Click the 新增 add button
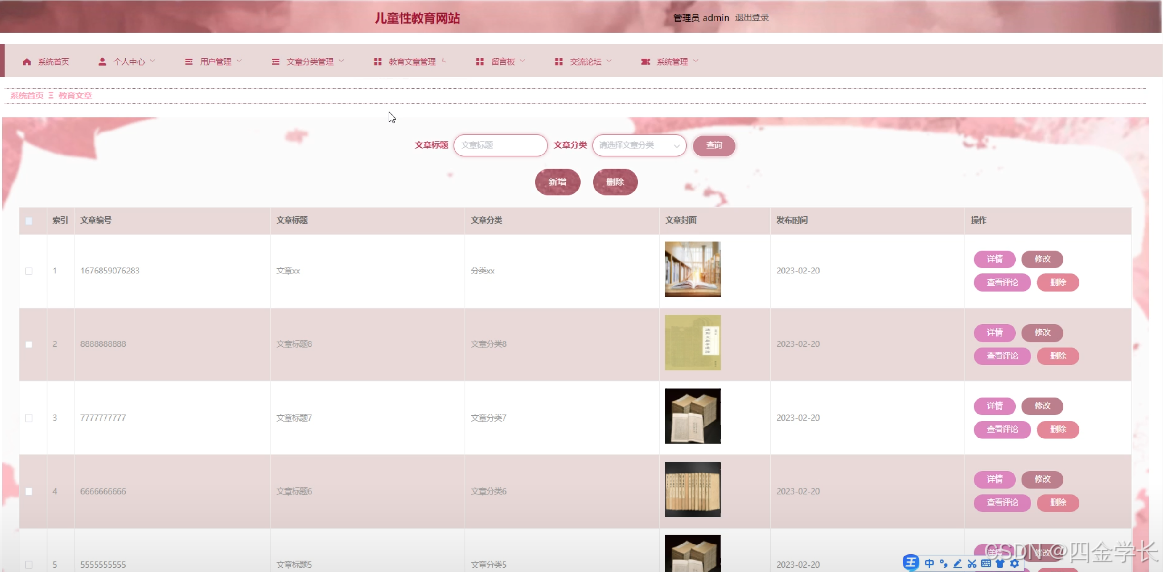 click(x=558, y=182)
